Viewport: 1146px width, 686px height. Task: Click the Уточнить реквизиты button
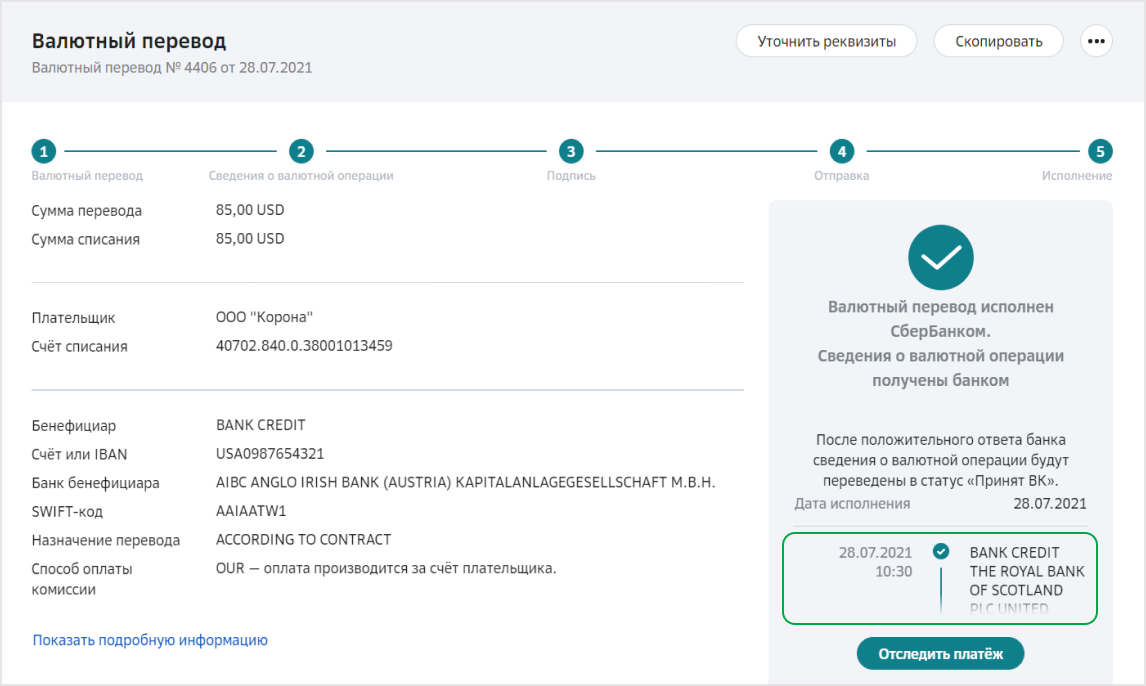[826, 41]
